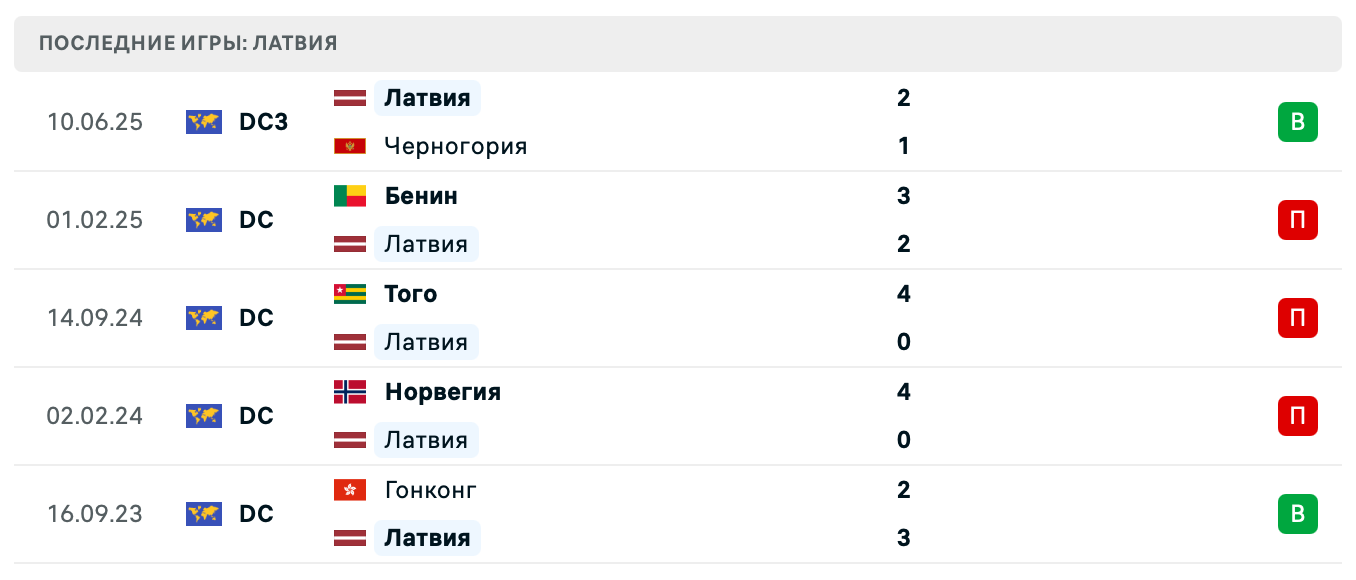Open the Черногория team link
This screenshot has width=1356, height=580.
tap(455, 146)
